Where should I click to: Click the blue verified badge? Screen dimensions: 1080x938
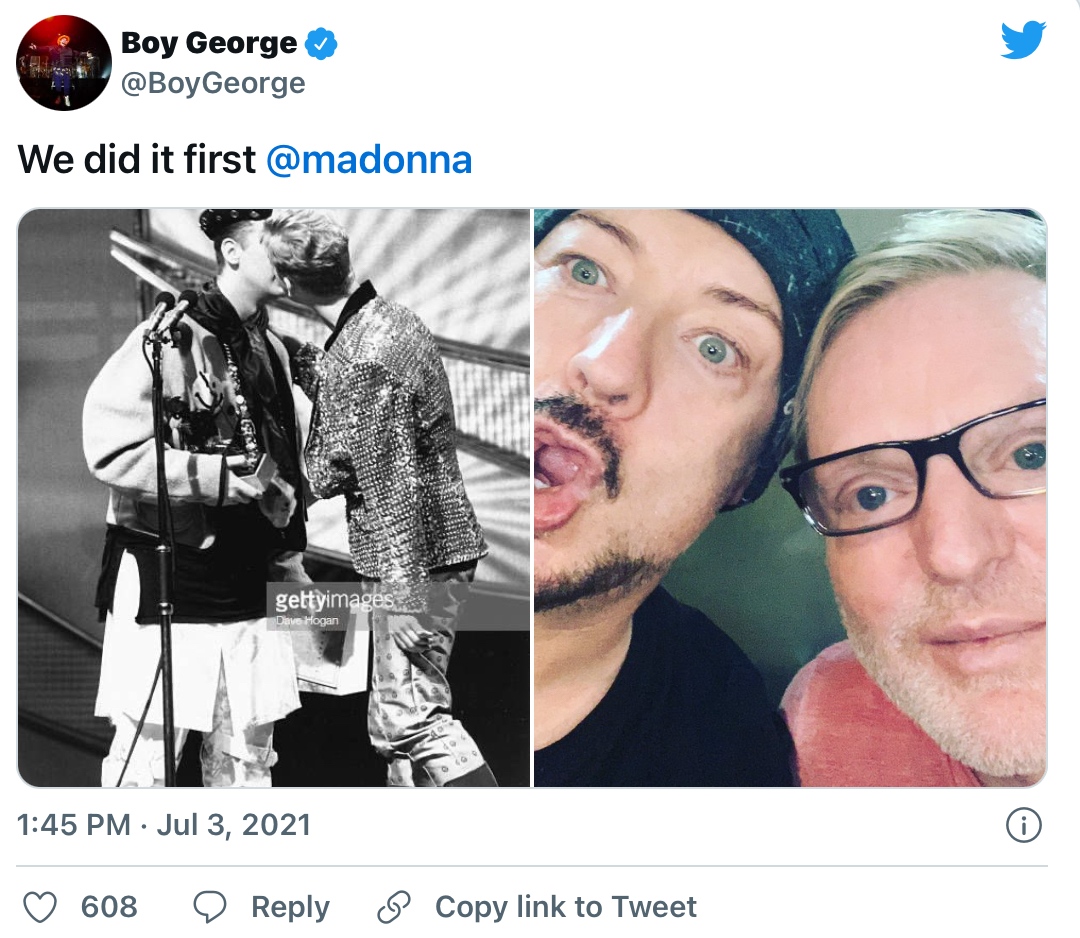tap(320, 43)
